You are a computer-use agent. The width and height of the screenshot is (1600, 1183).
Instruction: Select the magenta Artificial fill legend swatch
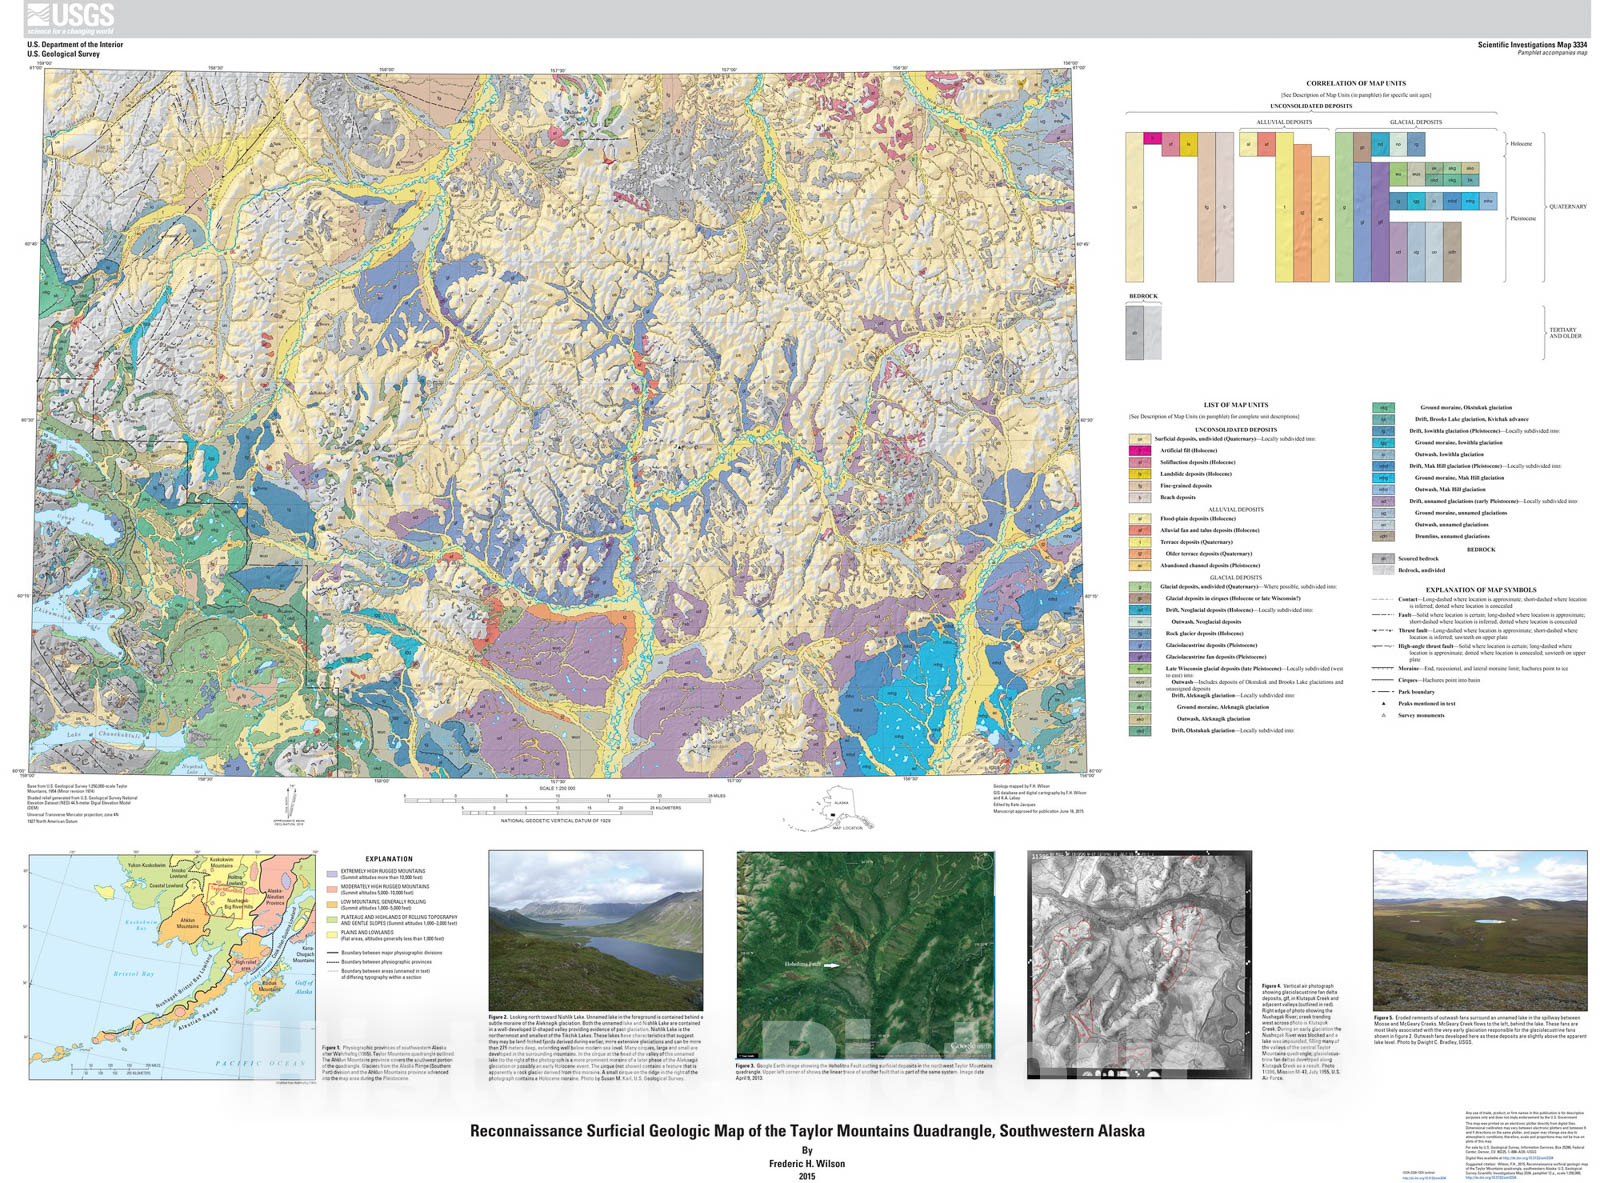[x=1138, y=451]
